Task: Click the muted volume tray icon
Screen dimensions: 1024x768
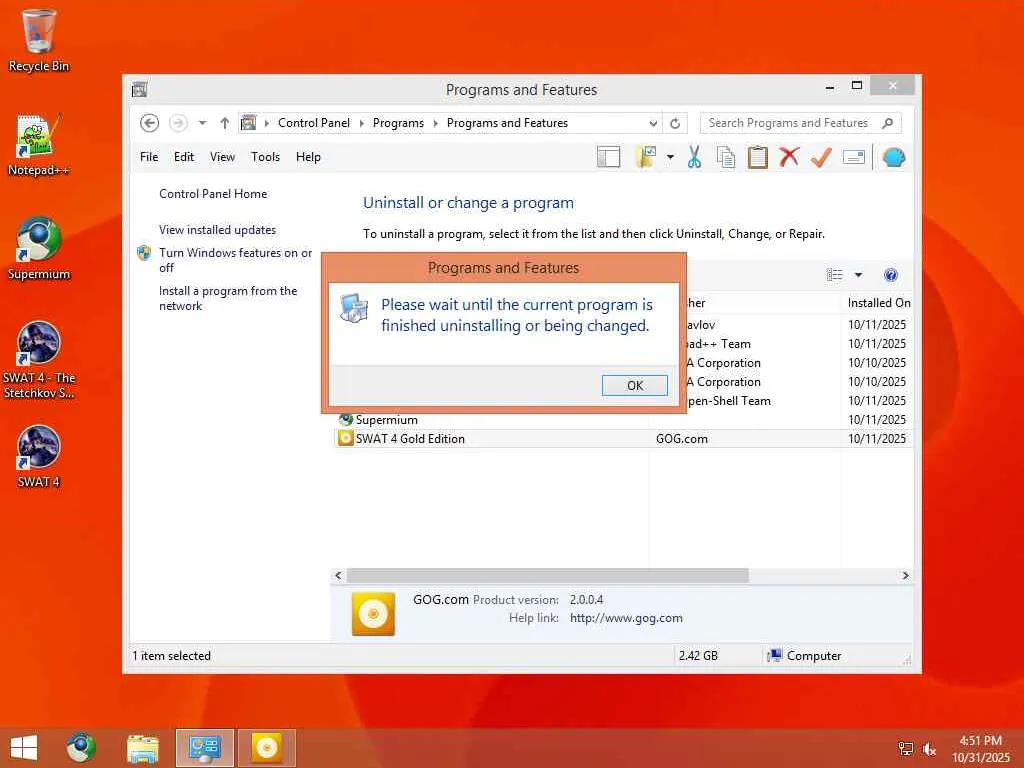Action: click(x=929, y=749)
